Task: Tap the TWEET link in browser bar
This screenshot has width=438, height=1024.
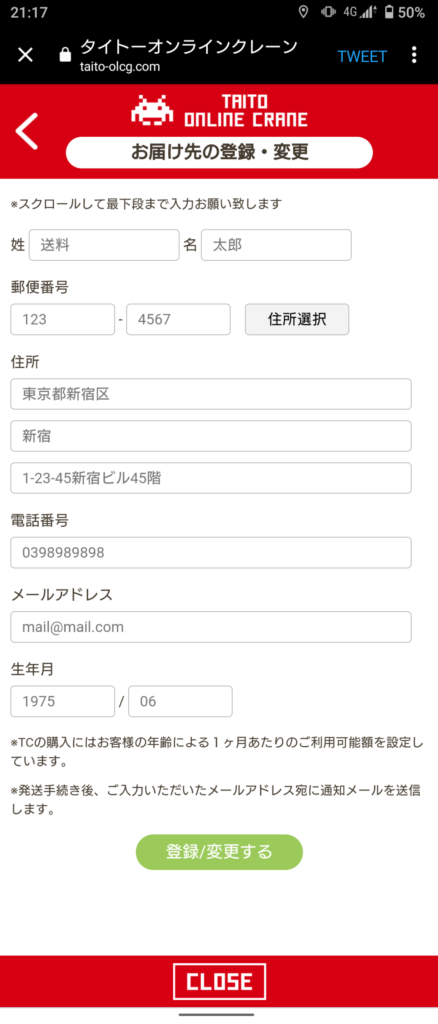Action: pyautogui.click(x=362, y=56)
